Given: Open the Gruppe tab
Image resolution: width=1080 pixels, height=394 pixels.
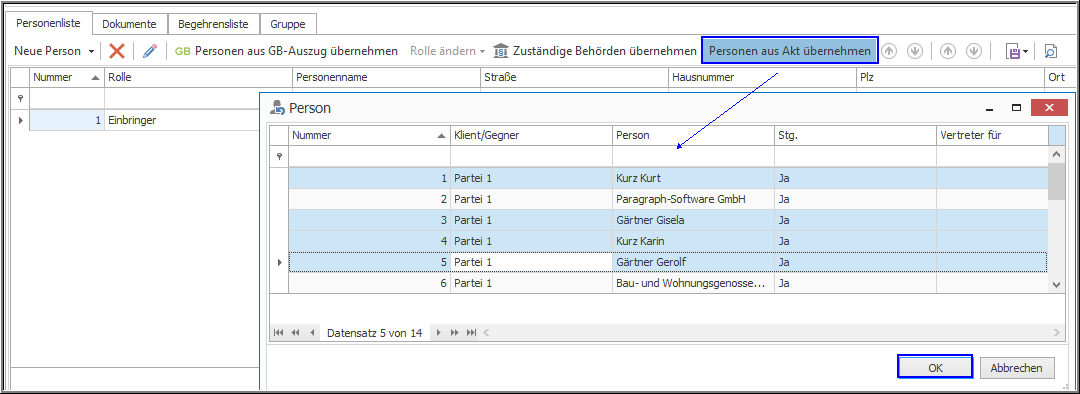Looking at the screenshot, I should click(x=288, y=24).
